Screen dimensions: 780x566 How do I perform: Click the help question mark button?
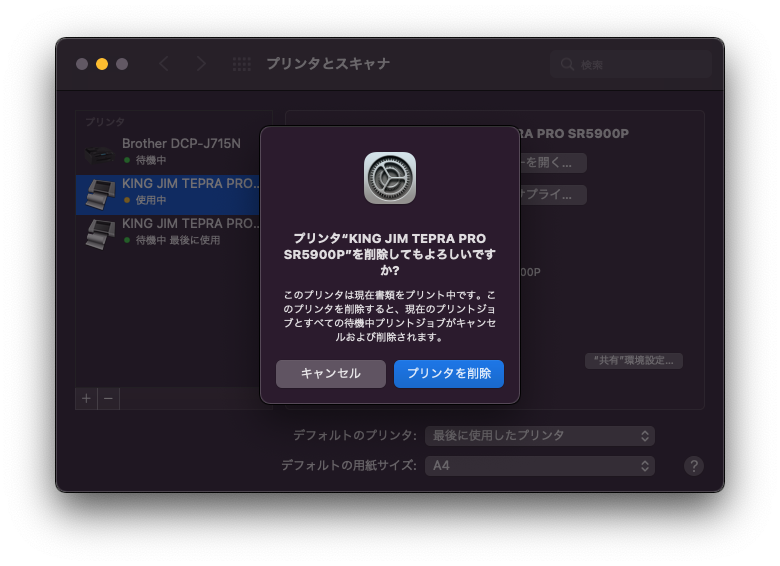694,466
